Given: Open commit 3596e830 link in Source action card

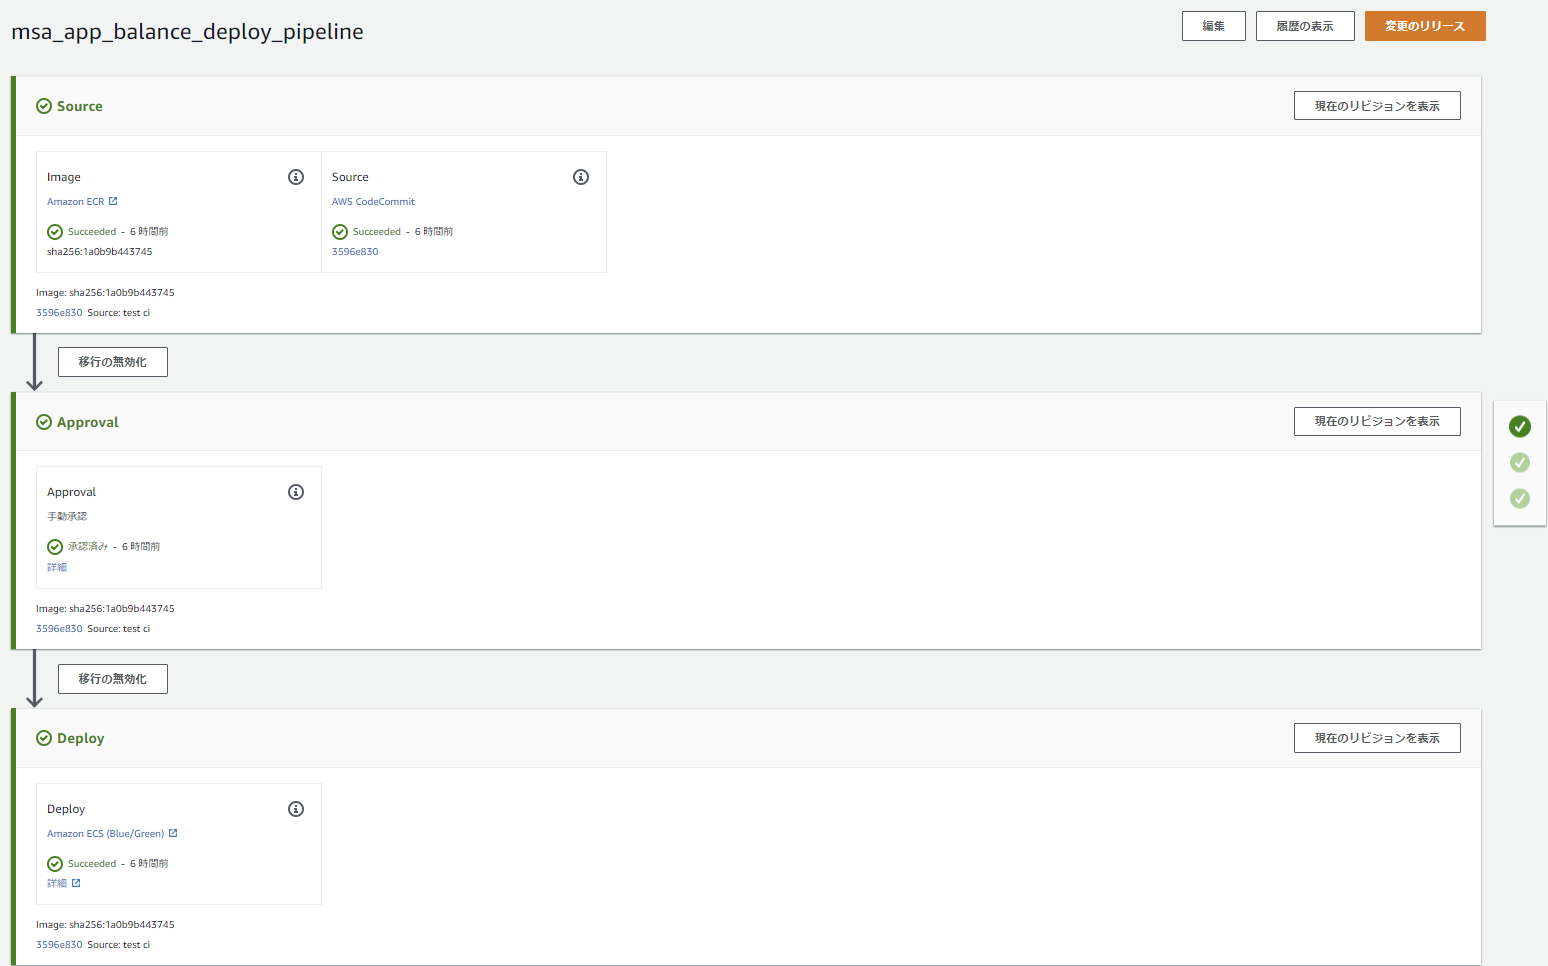Looking at the screenshot, I should coord(355,252).
